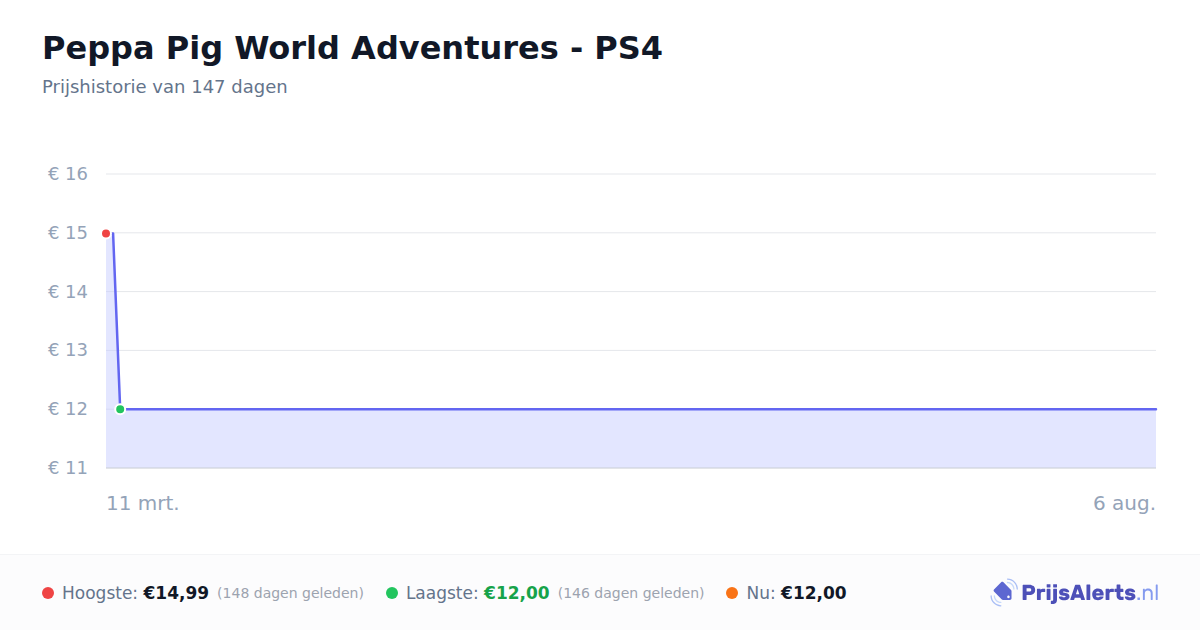Viewport: 1200px width, 630px height.
Task: Click the green Laagste legend dot
Action: 392,593
